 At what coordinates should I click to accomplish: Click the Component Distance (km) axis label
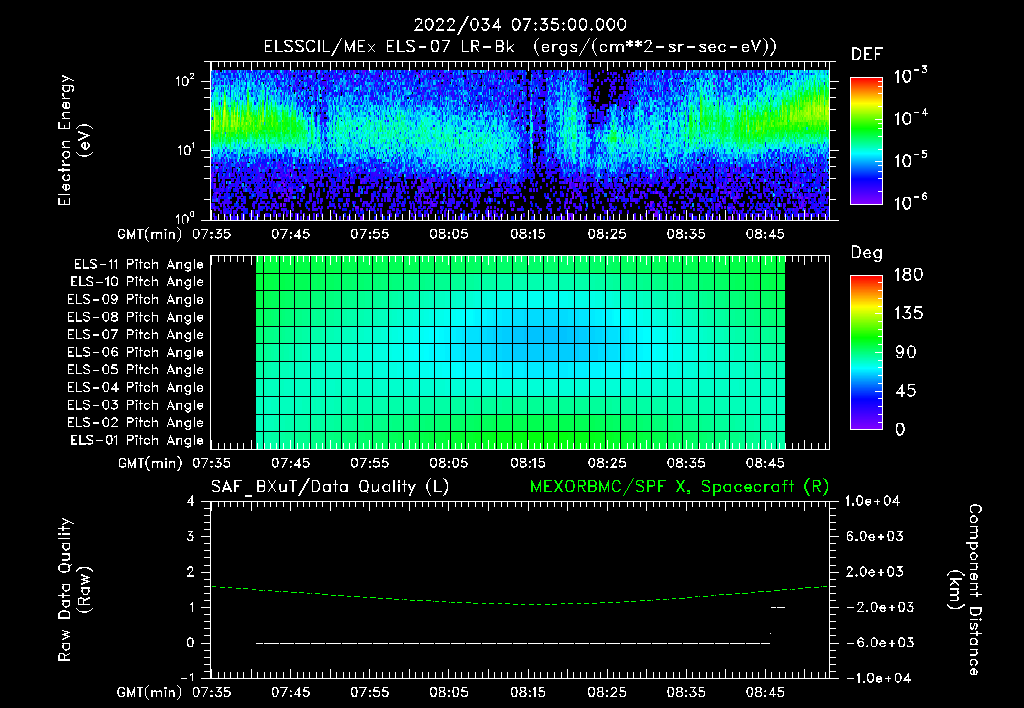click(x=965, y=590)
